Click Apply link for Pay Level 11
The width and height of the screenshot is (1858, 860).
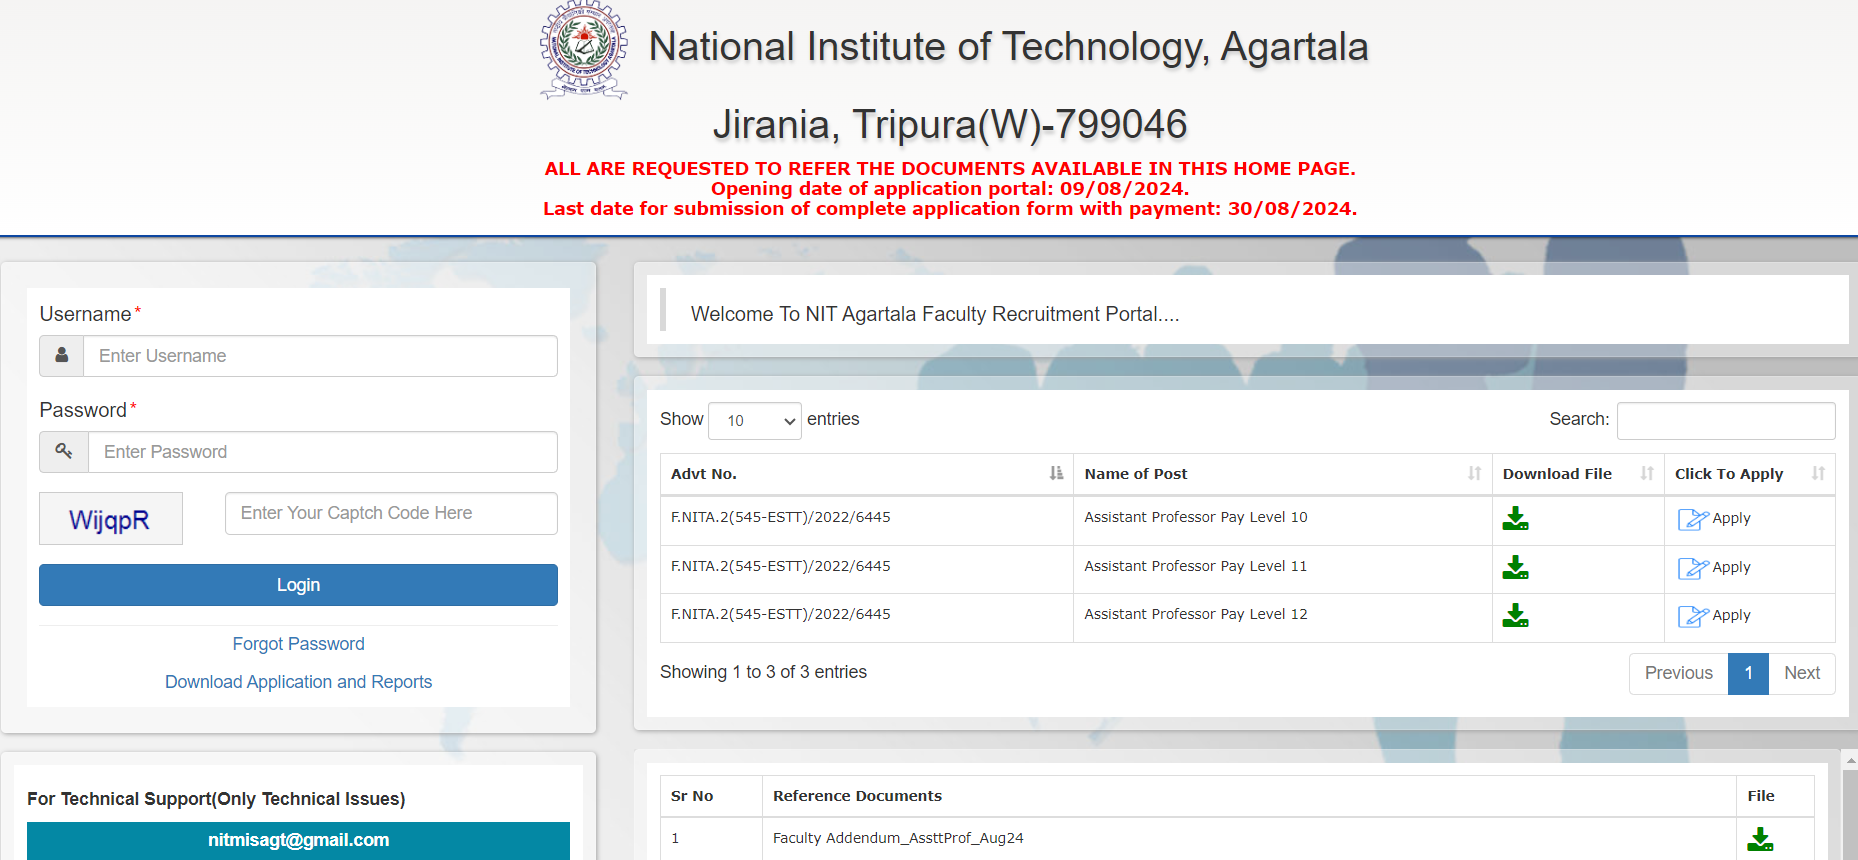click(1731, 567)
